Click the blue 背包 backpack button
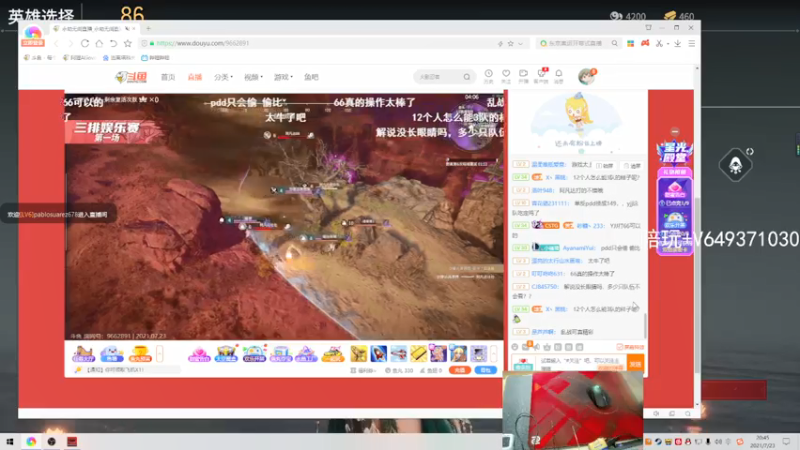 click(485, 370)
